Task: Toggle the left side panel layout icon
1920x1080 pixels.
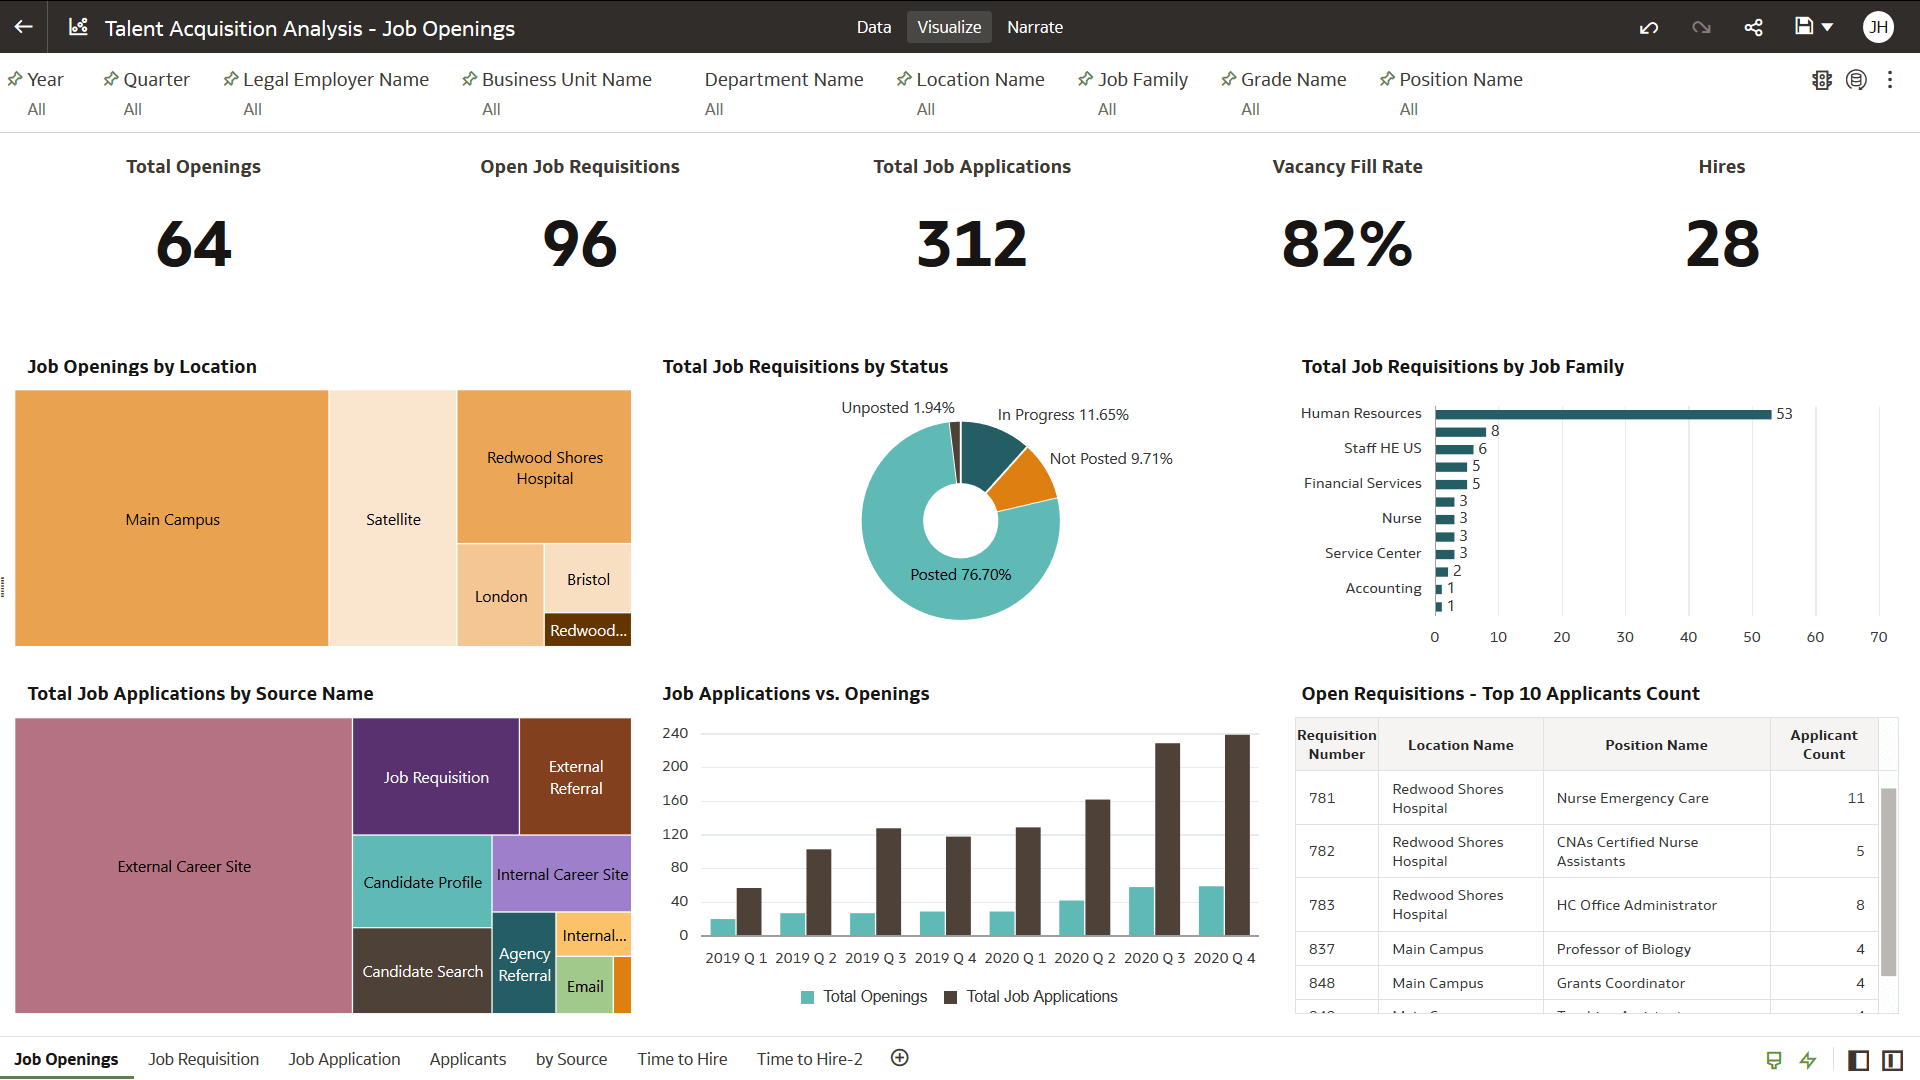Action: point(1858,1060)
